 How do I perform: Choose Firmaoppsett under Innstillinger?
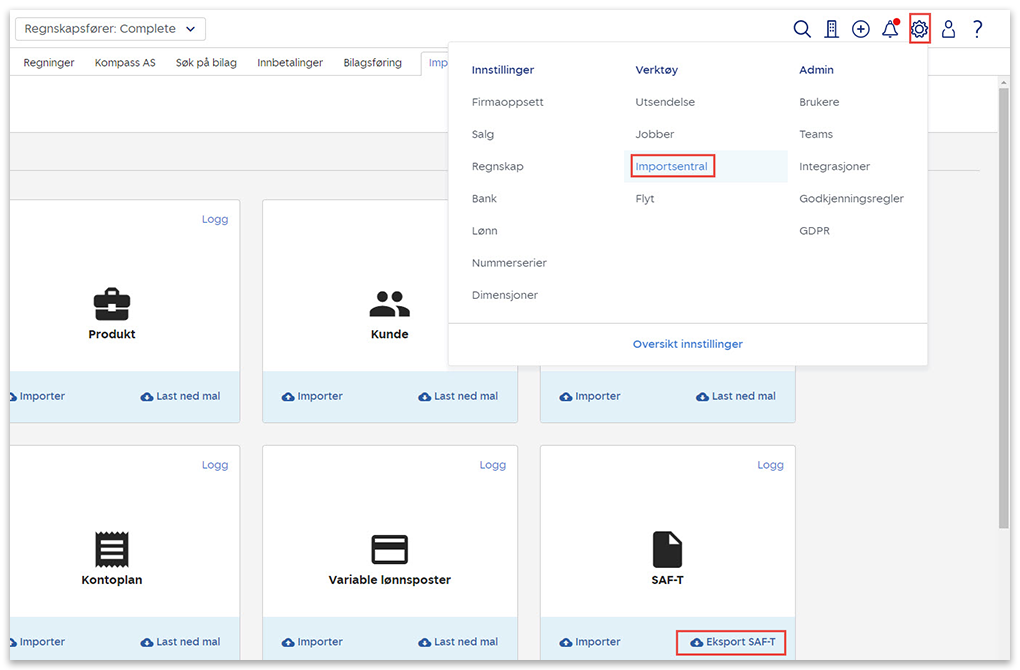[507, 102]
